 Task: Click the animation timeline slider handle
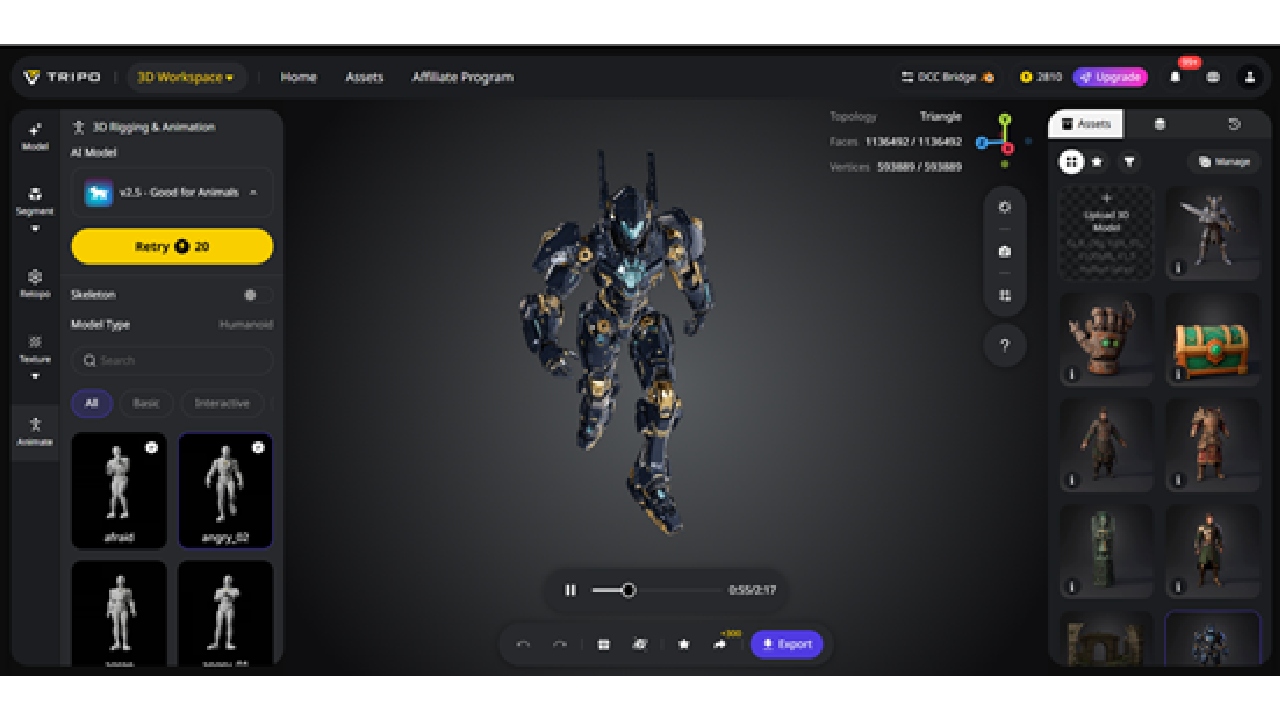coord(628,590)
